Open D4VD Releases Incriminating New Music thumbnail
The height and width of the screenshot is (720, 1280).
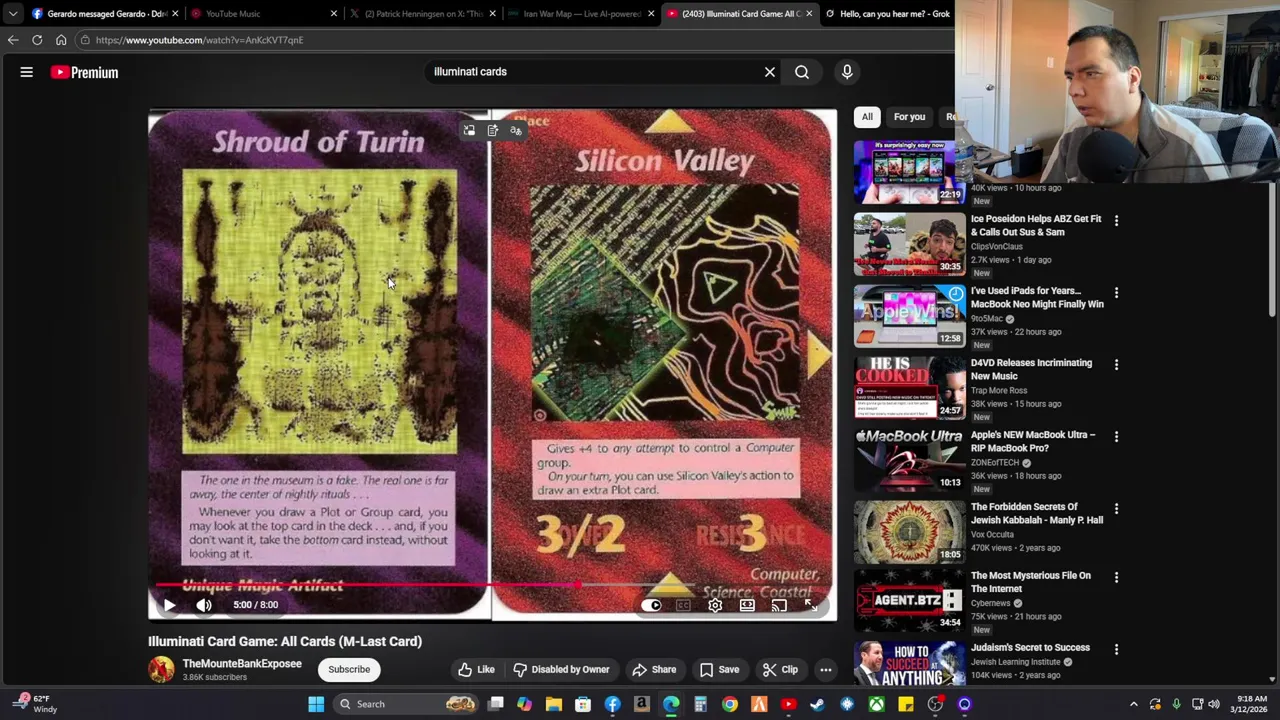pyautogui.click(x=909, y=388)
